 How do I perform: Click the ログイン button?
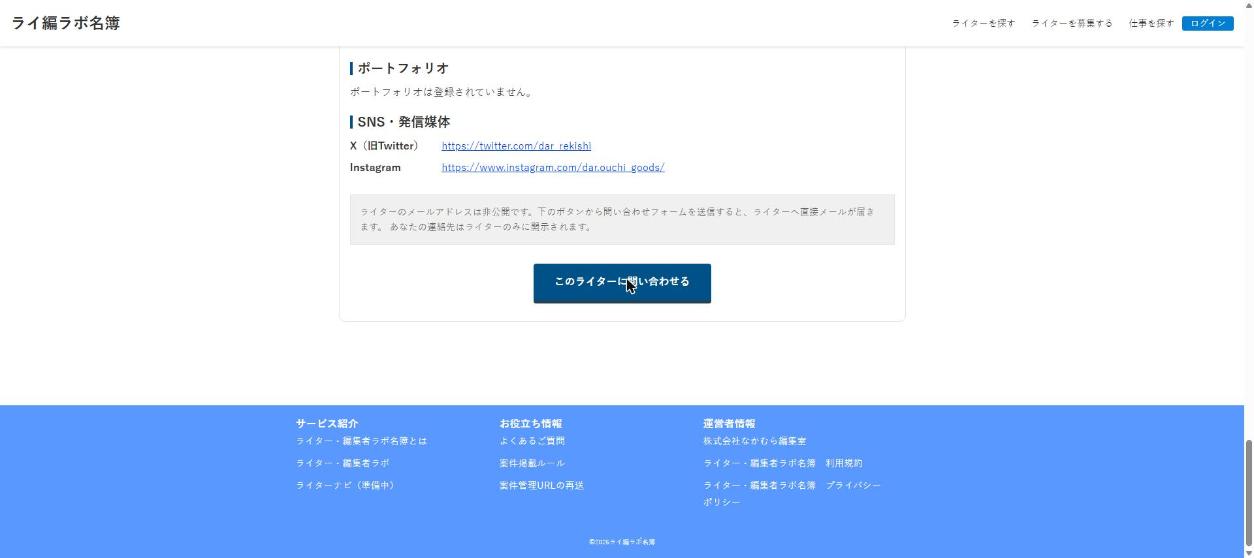(x=1207, y=23)
